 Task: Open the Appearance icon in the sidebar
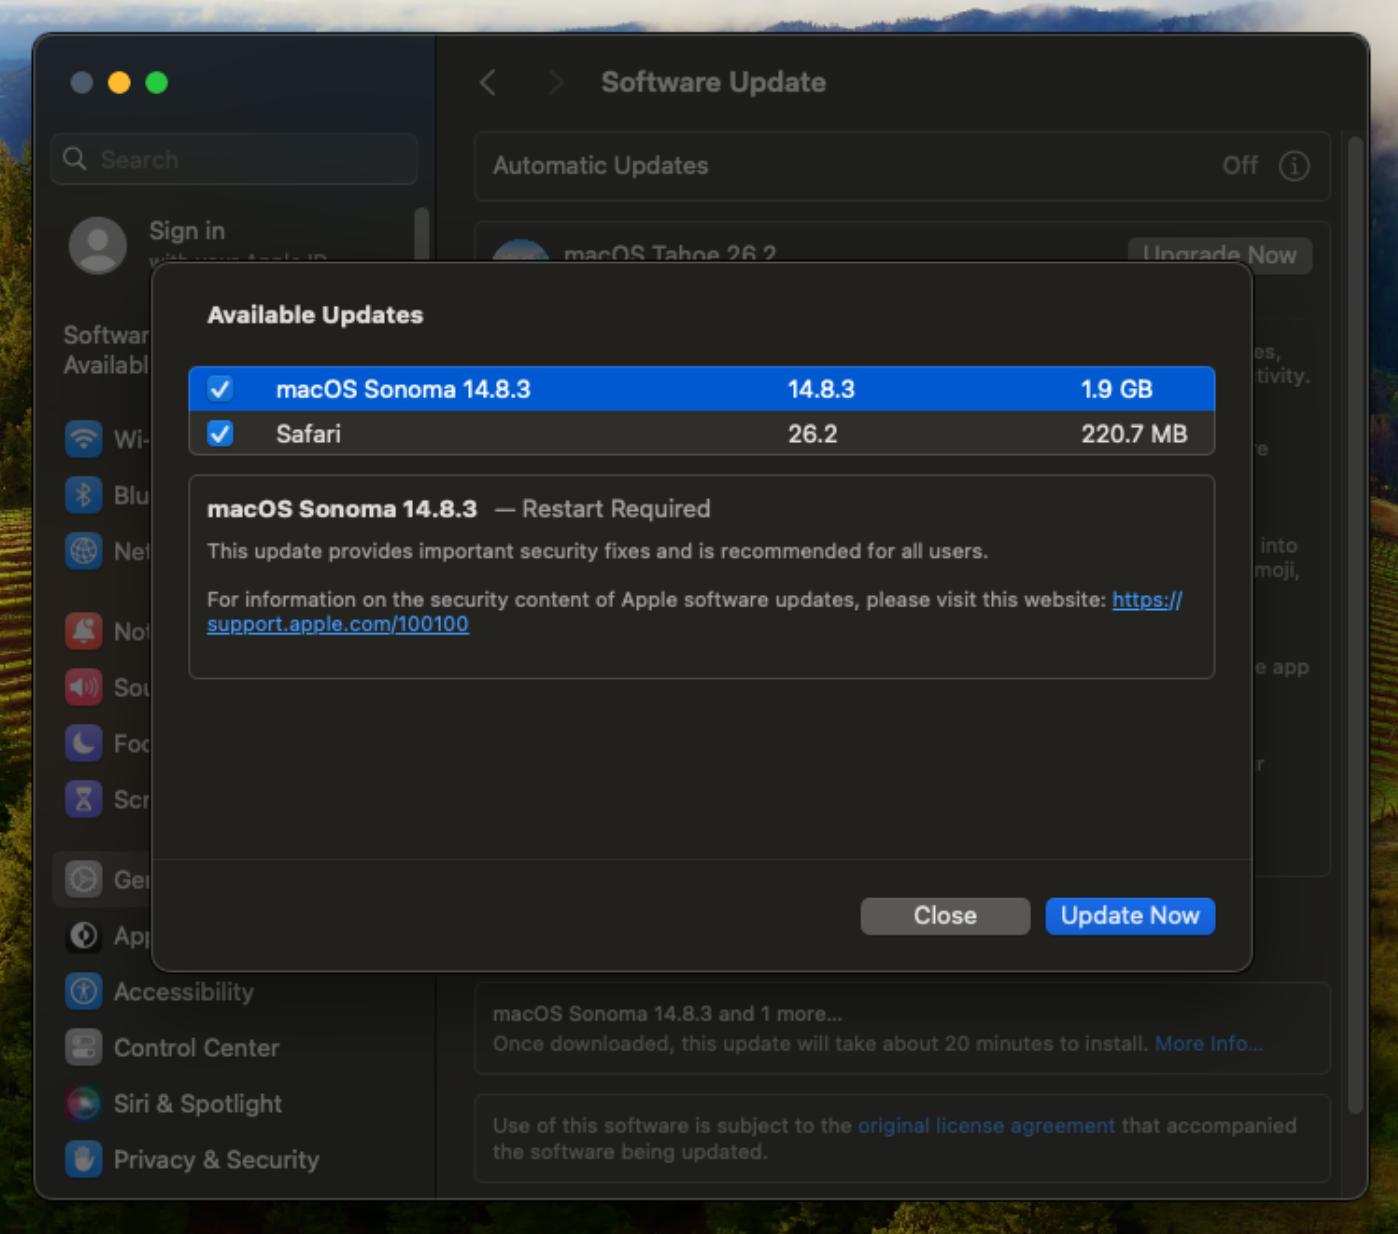click(84, 935)
